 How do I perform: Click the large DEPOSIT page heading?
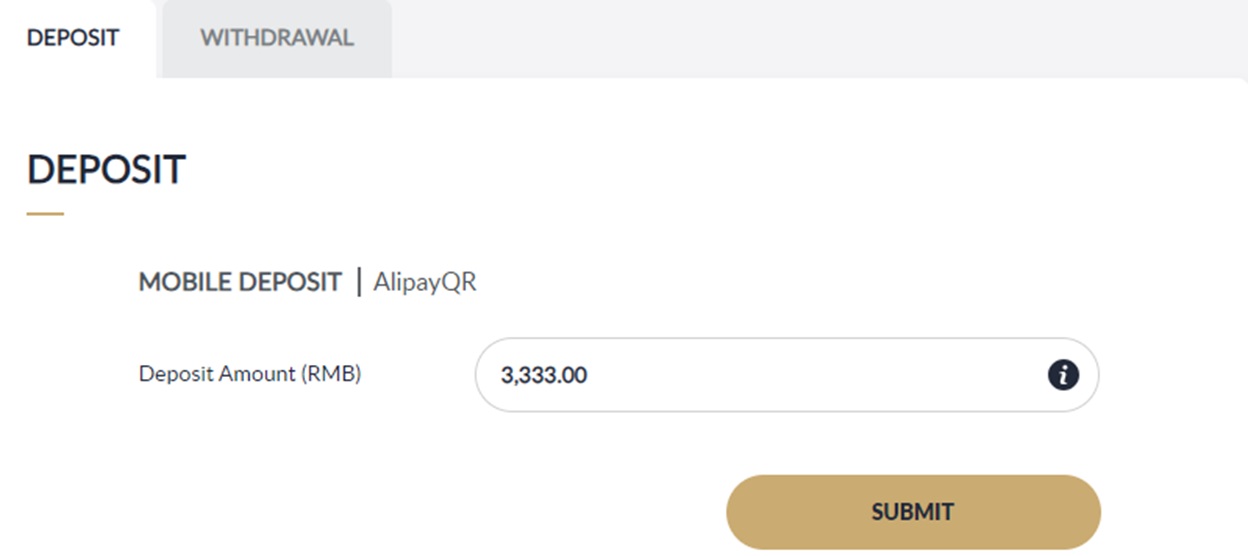[106, 170]
